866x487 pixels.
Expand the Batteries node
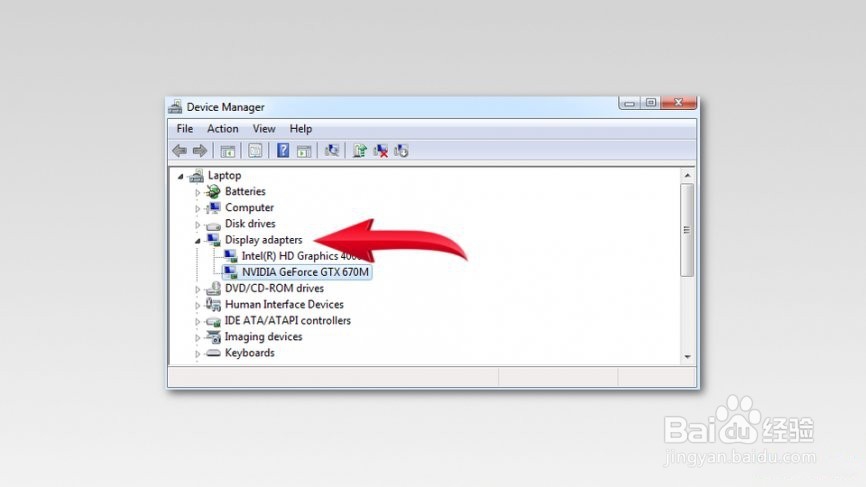tap(197, 193)
